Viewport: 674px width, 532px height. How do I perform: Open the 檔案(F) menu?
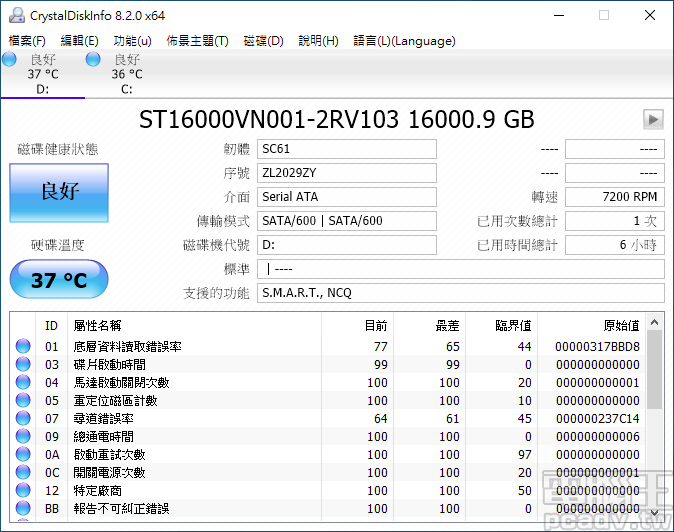click(x=27, y=41)
